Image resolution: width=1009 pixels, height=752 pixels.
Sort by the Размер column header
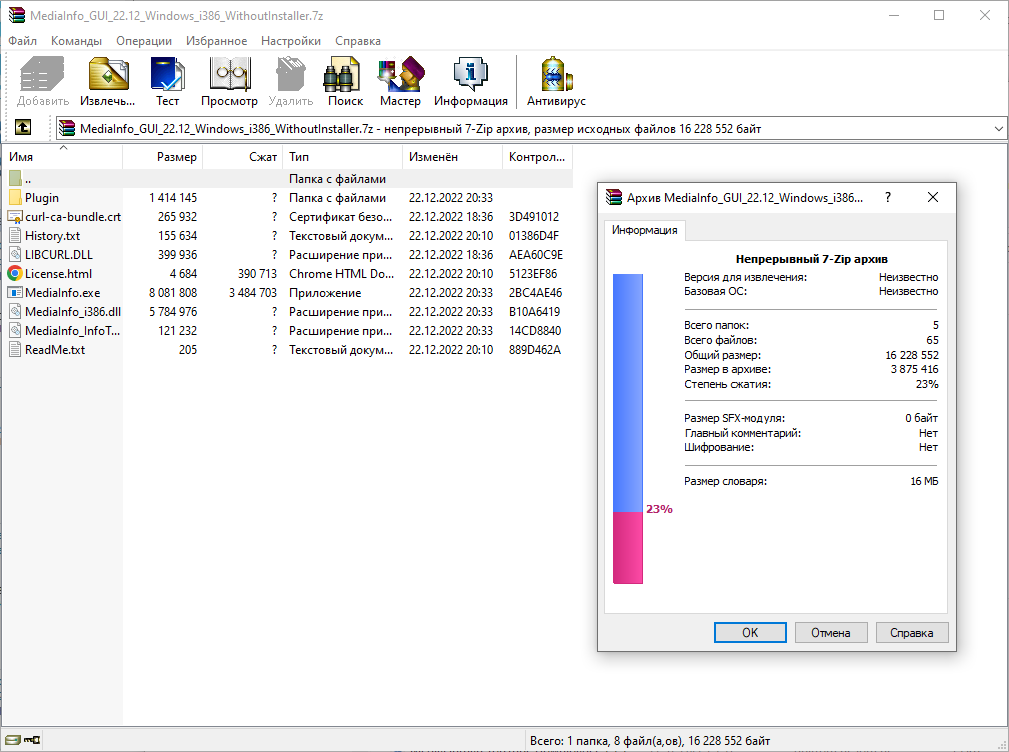[163, 157]
